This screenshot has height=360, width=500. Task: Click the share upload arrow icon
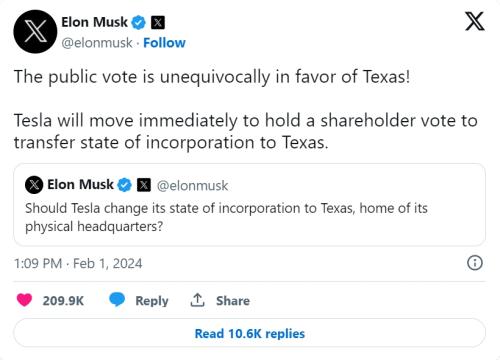pos(197,300)
